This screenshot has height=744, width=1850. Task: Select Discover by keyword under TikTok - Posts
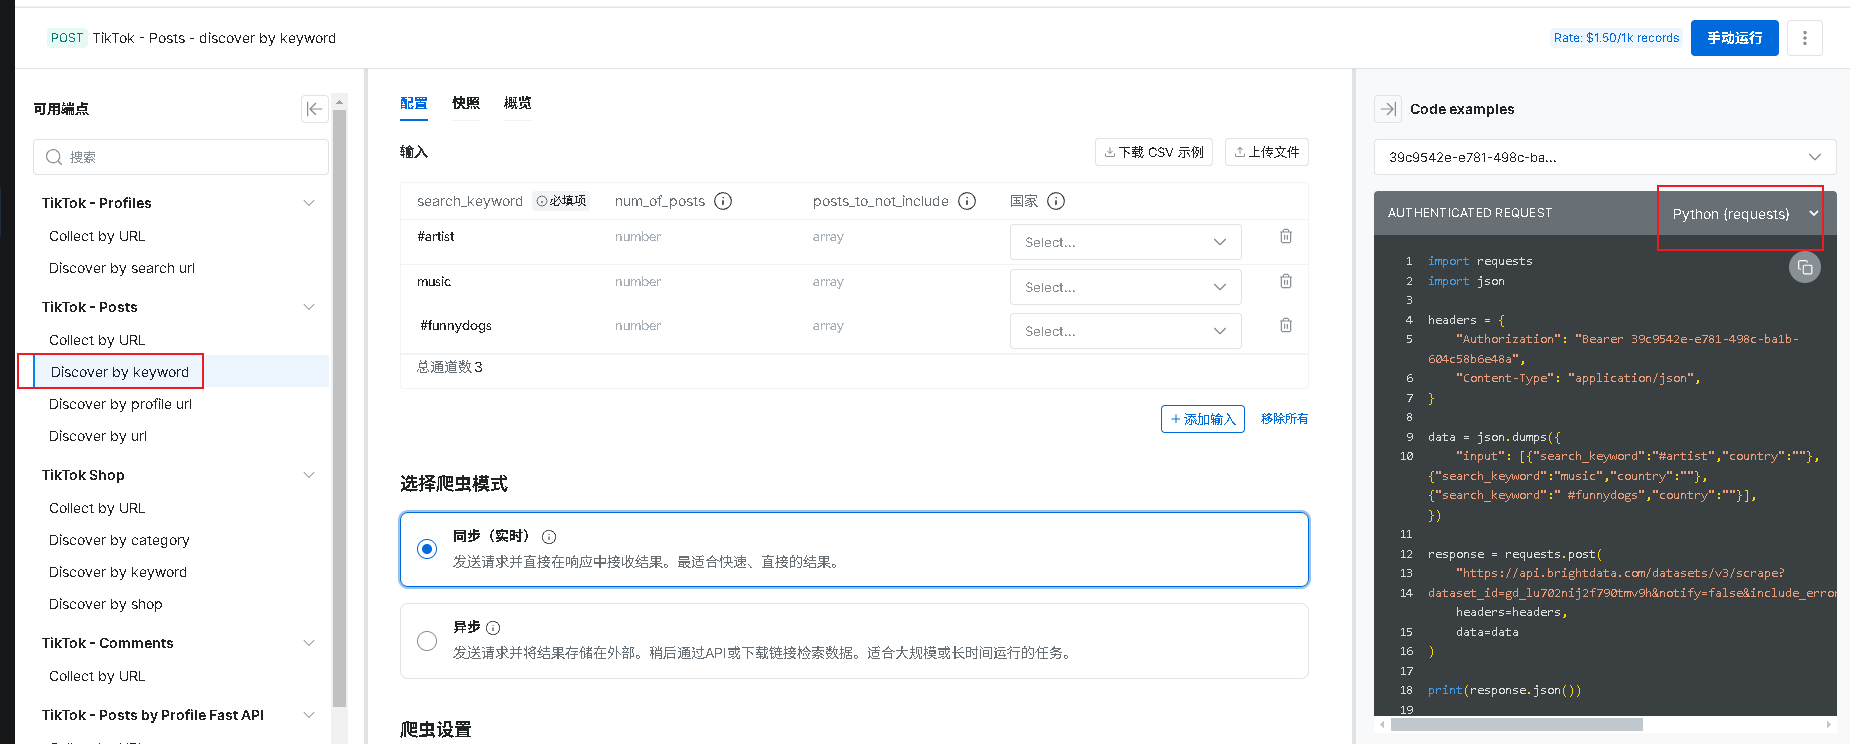[x=120, y=372]
